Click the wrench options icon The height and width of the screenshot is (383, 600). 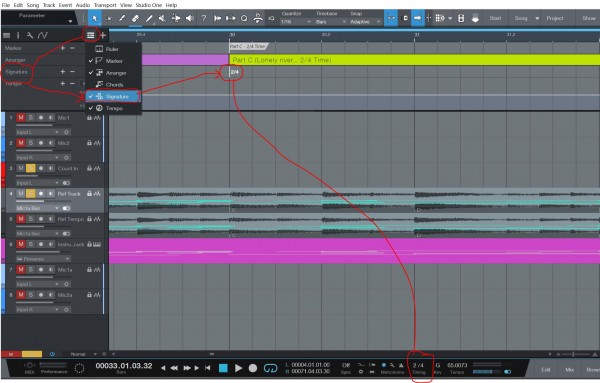(x=30, y=35)
